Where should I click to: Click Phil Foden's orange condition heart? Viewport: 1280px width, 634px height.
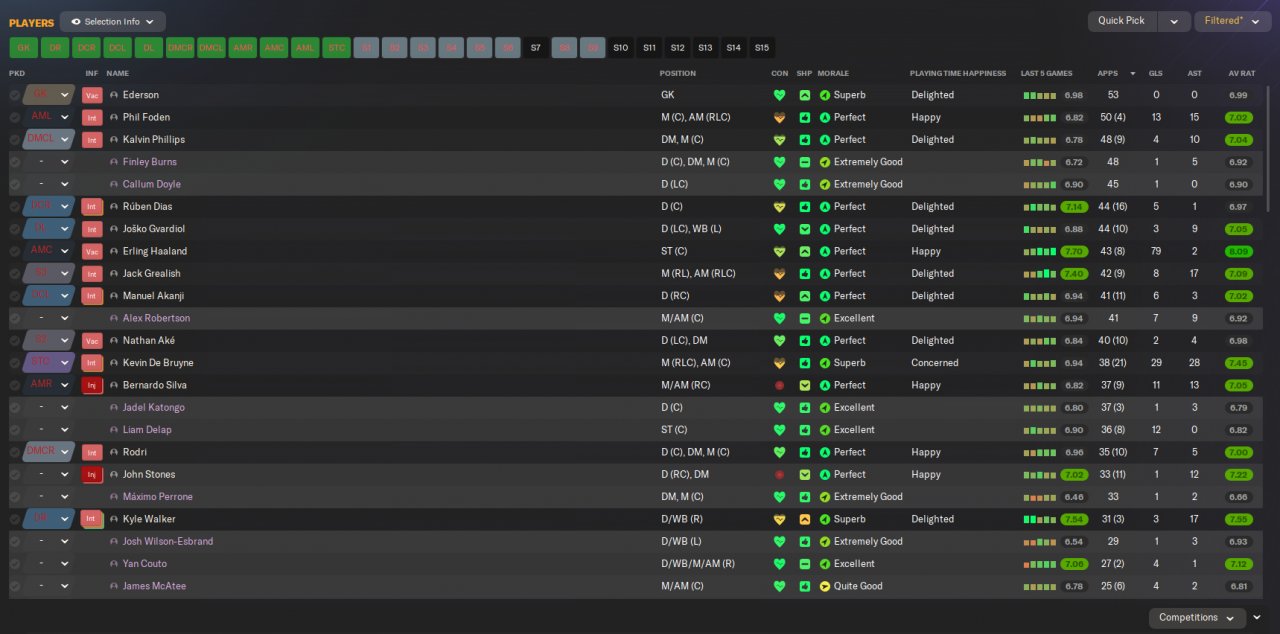point(780,117)
